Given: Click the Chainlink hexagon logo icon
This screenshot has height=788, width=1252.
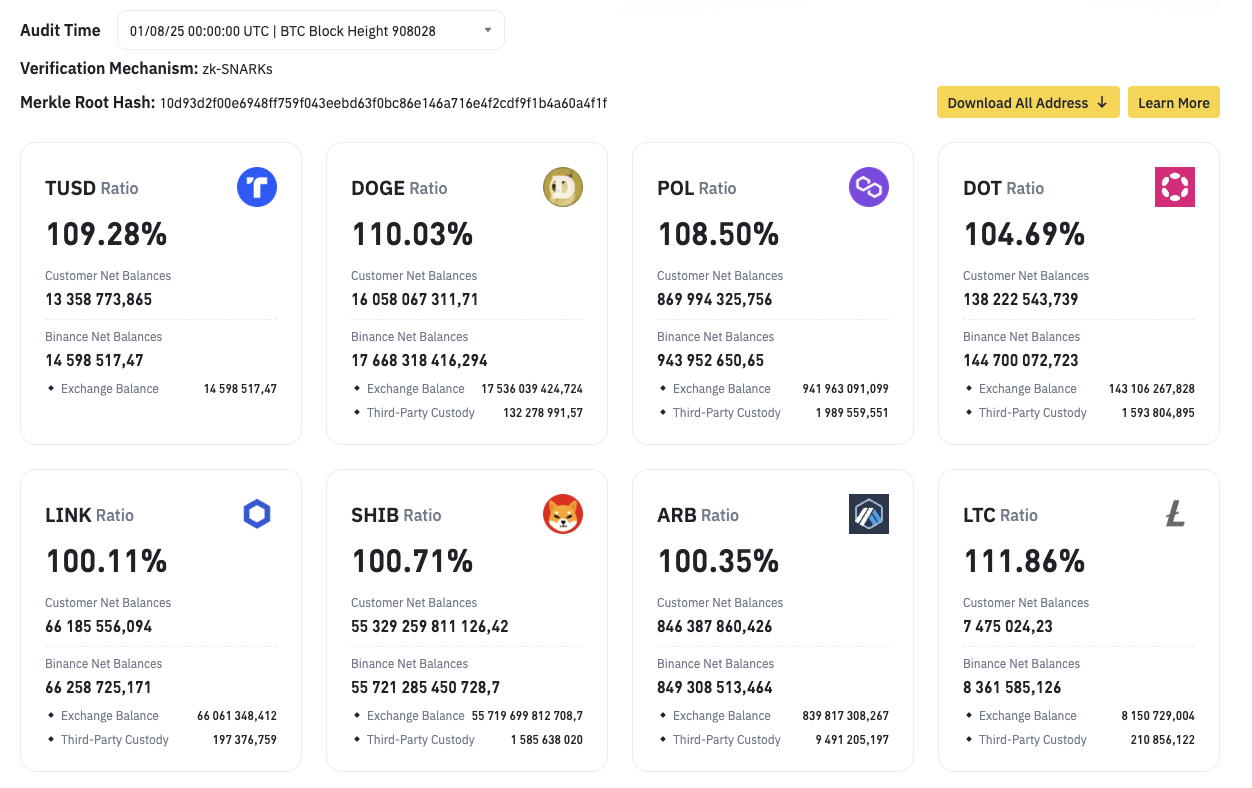Looking at the screenshot, I should pyautogui.click(x=257, y=514).
